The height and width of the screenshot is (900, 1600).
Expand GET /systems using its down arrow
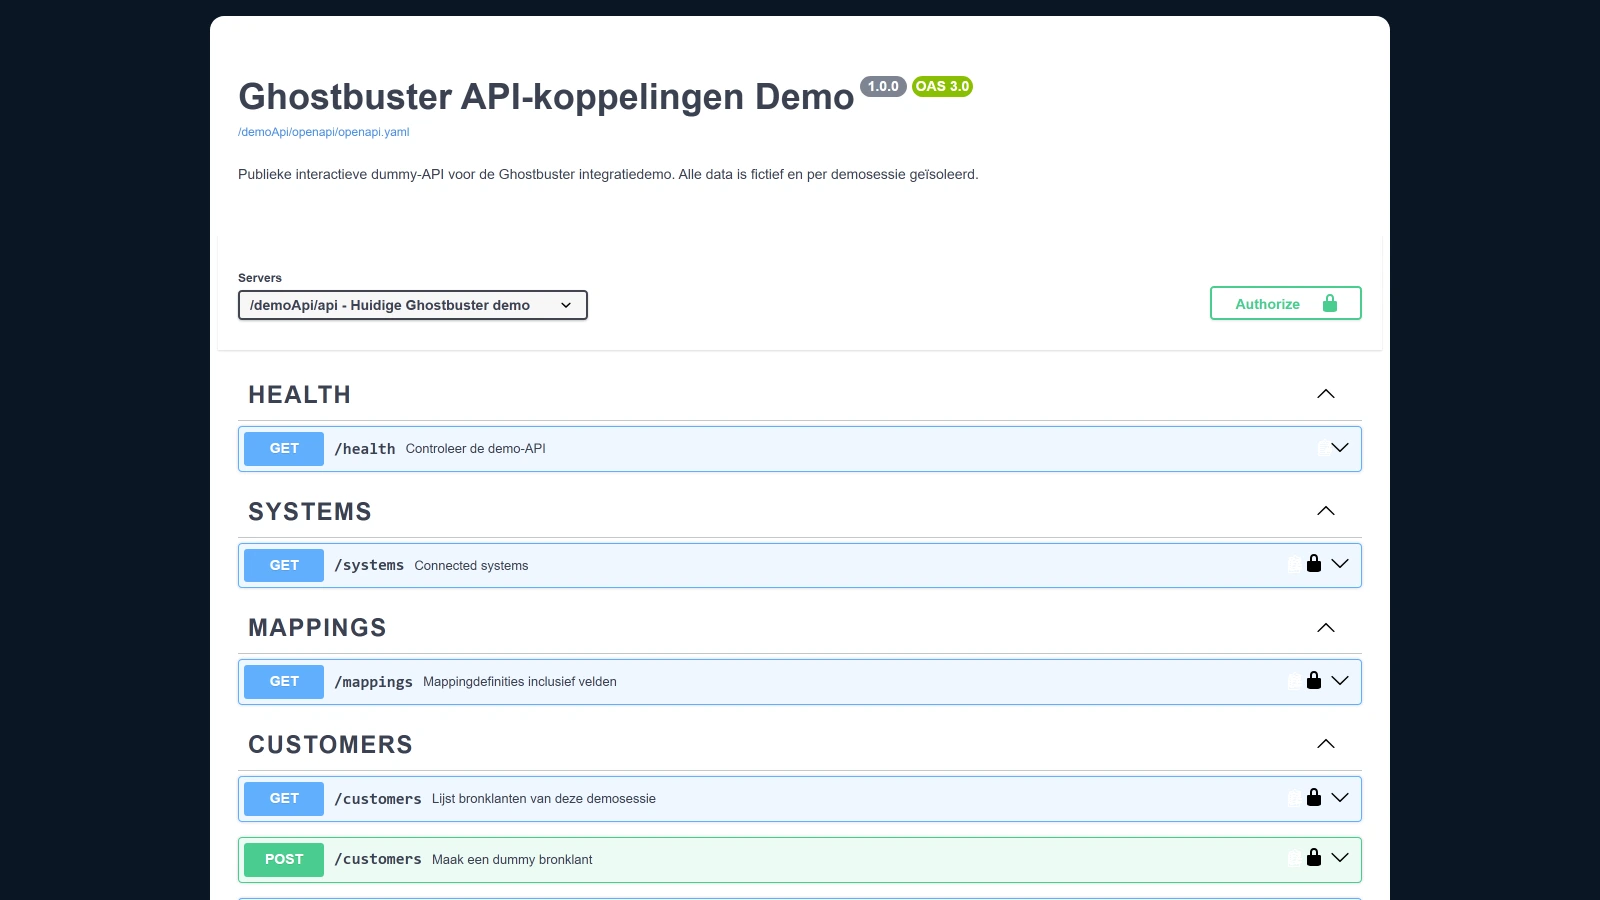(x=1340, y=564)
